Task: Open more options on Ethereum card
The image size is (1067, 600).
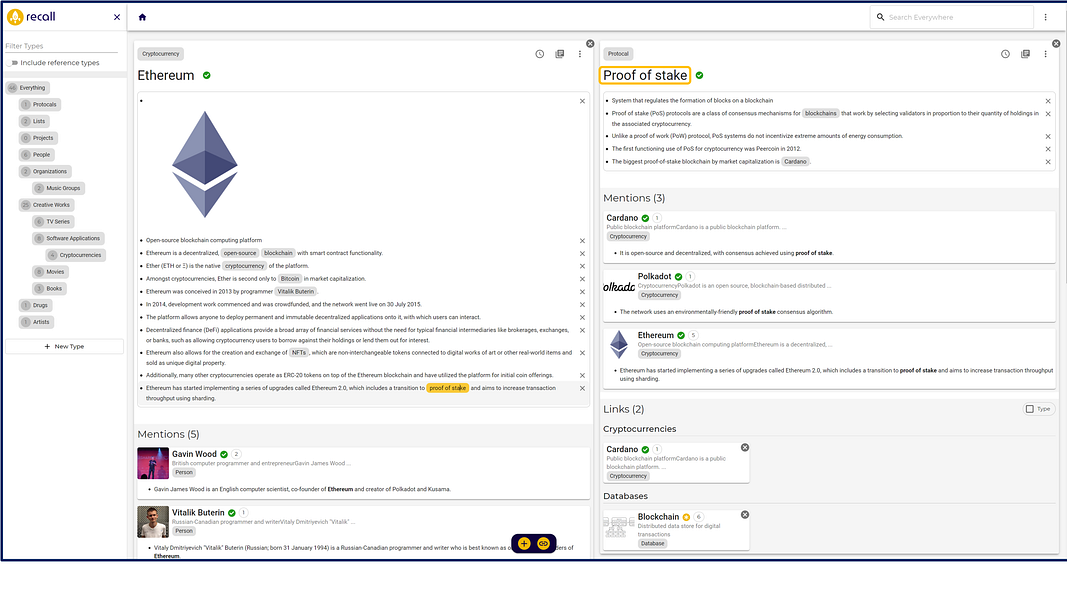Action: coord(580,54)
